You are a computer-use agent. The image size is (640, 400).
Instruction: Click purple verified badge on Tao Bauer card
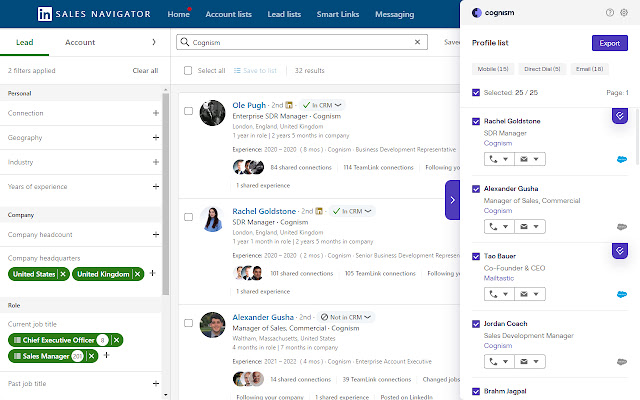(620, 251)
